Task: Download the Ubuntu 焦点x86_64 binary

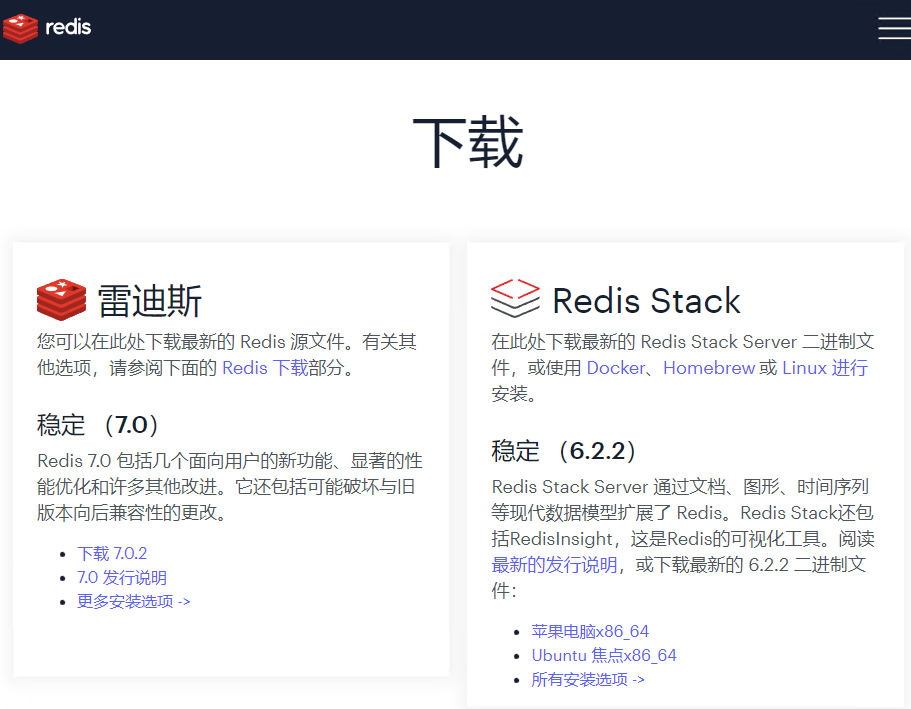Action: click(x=602, y=655)
